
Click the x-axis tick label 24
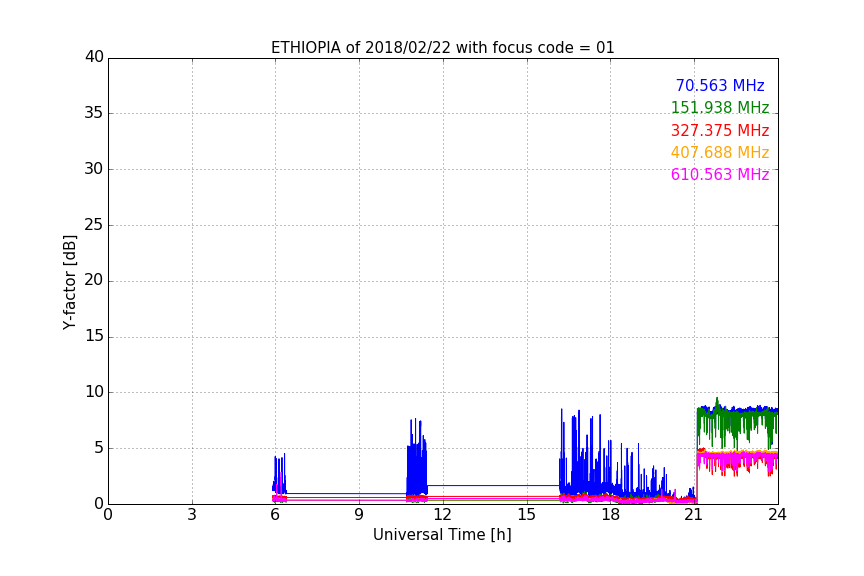coord(777,515)
